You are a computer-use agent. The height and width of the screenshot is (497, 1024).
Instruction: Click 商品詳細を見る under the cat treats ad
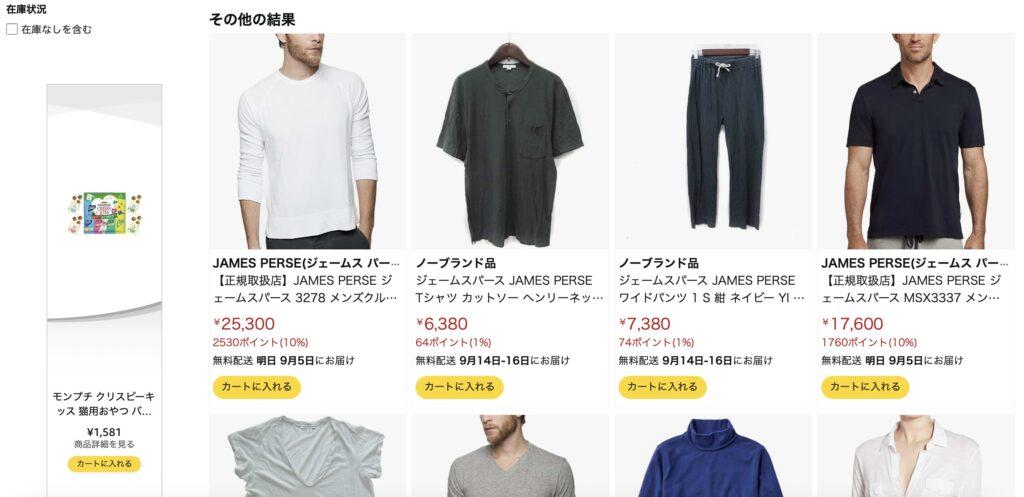pos(104,444)
